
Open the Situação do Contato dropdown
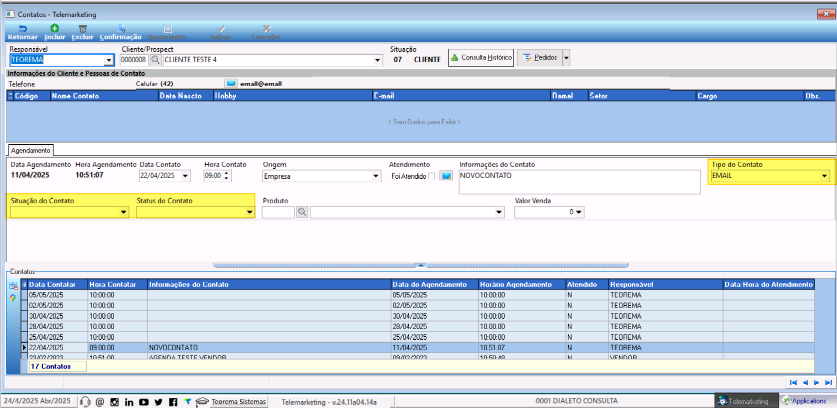pos(124,212)
